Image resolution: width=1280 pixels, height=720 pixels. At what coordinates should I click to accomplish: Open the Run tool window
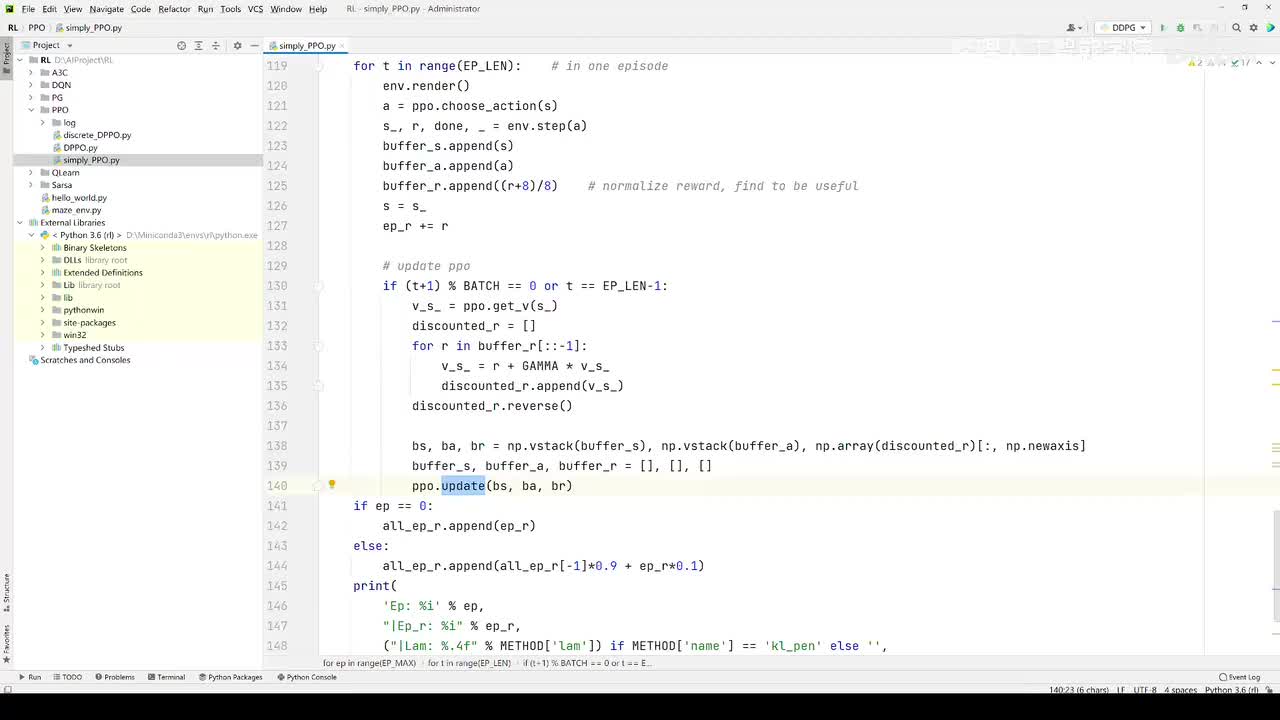coord(29,677)
